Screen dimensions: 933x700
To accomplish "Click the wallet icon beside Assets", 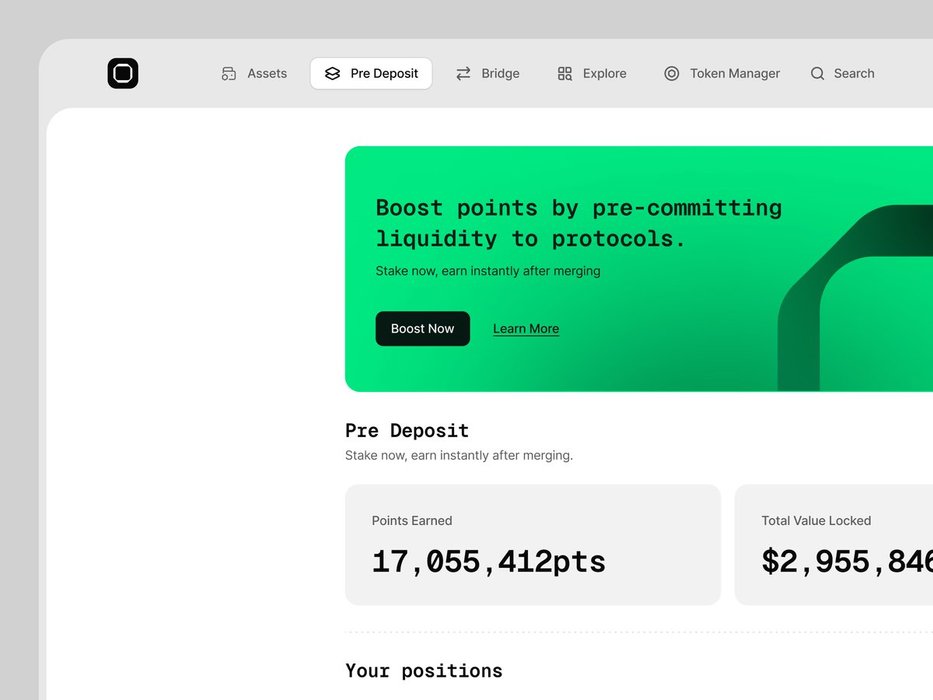I will [229, 73].
